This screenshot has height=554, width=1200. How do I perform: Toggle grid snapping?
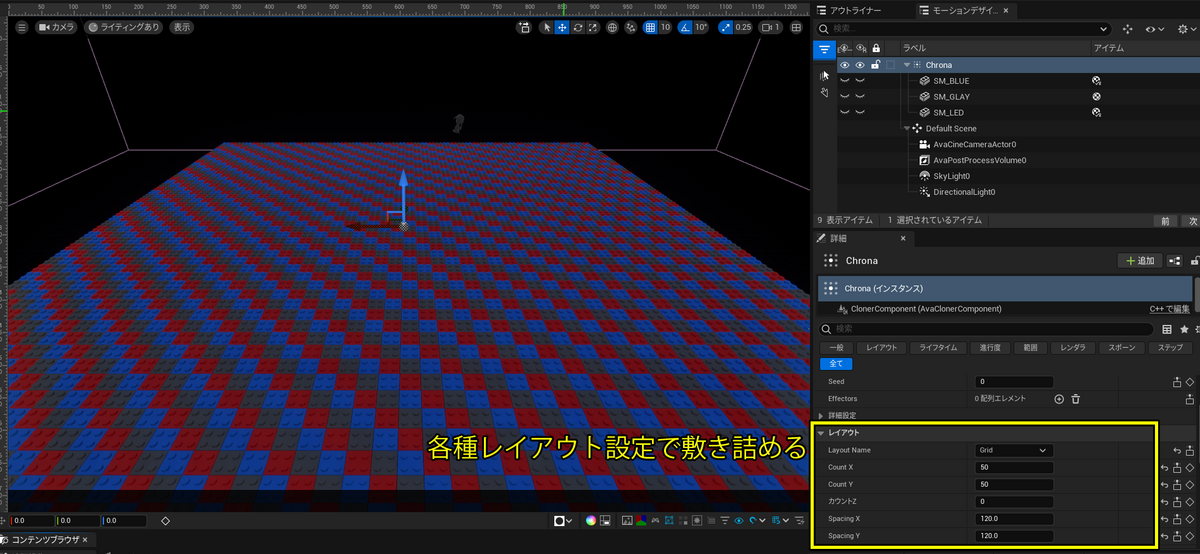[650, 28]
